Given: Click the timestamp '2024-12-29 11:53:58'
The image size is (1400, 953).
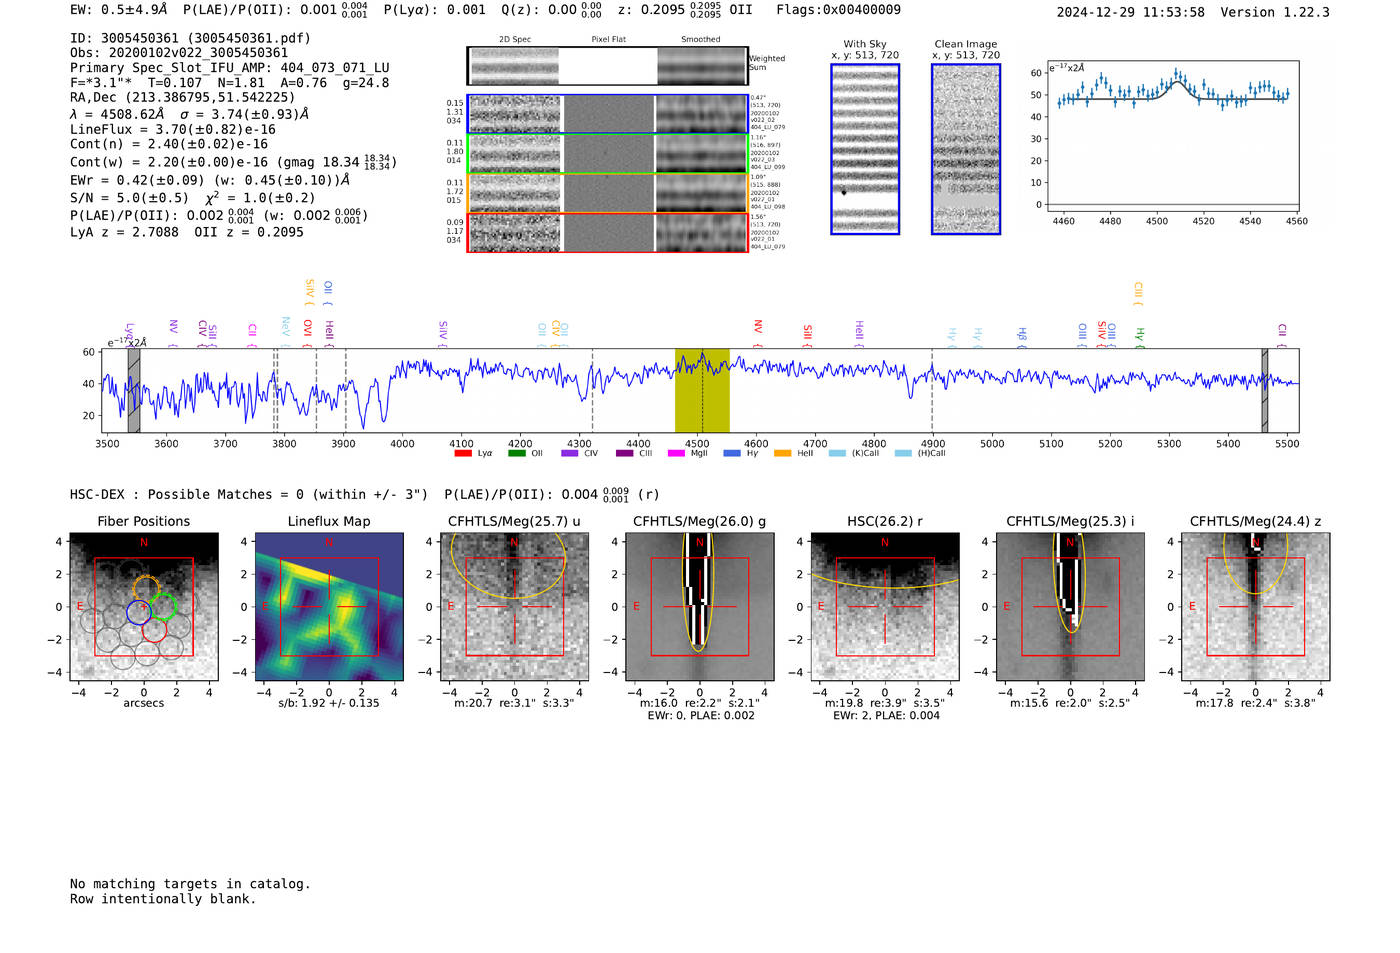Looking at the screenshot, I should [1131, 12].
